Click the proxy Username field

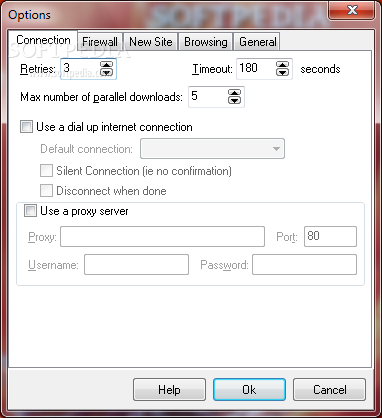[x=136, y=265]
